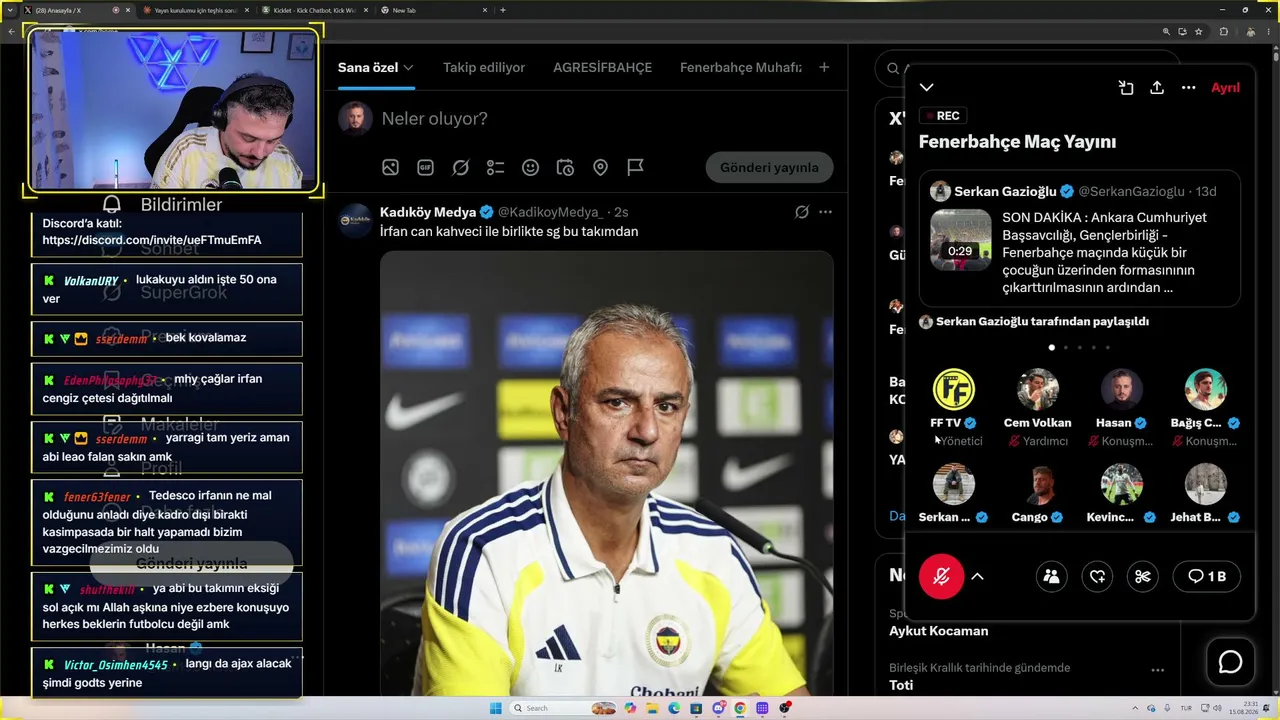This screenshot has width=1280, height=720.
Task: Switch to the AGRESİFBAHÇE tab
Action: (x=602, y=67)
